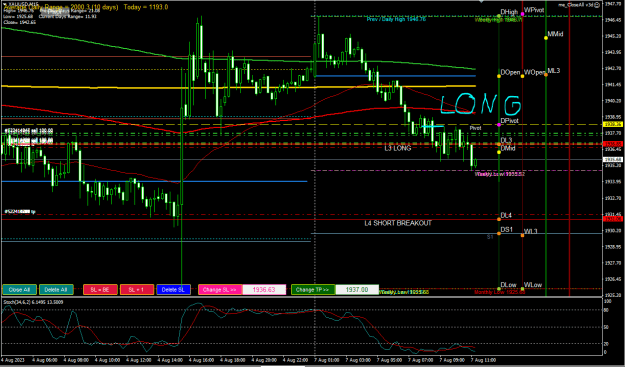This screenshot has height=367, width=625.
Task: Click the take profit value field 1937.00
Action: pyautogui.click(x=357, y=290)
